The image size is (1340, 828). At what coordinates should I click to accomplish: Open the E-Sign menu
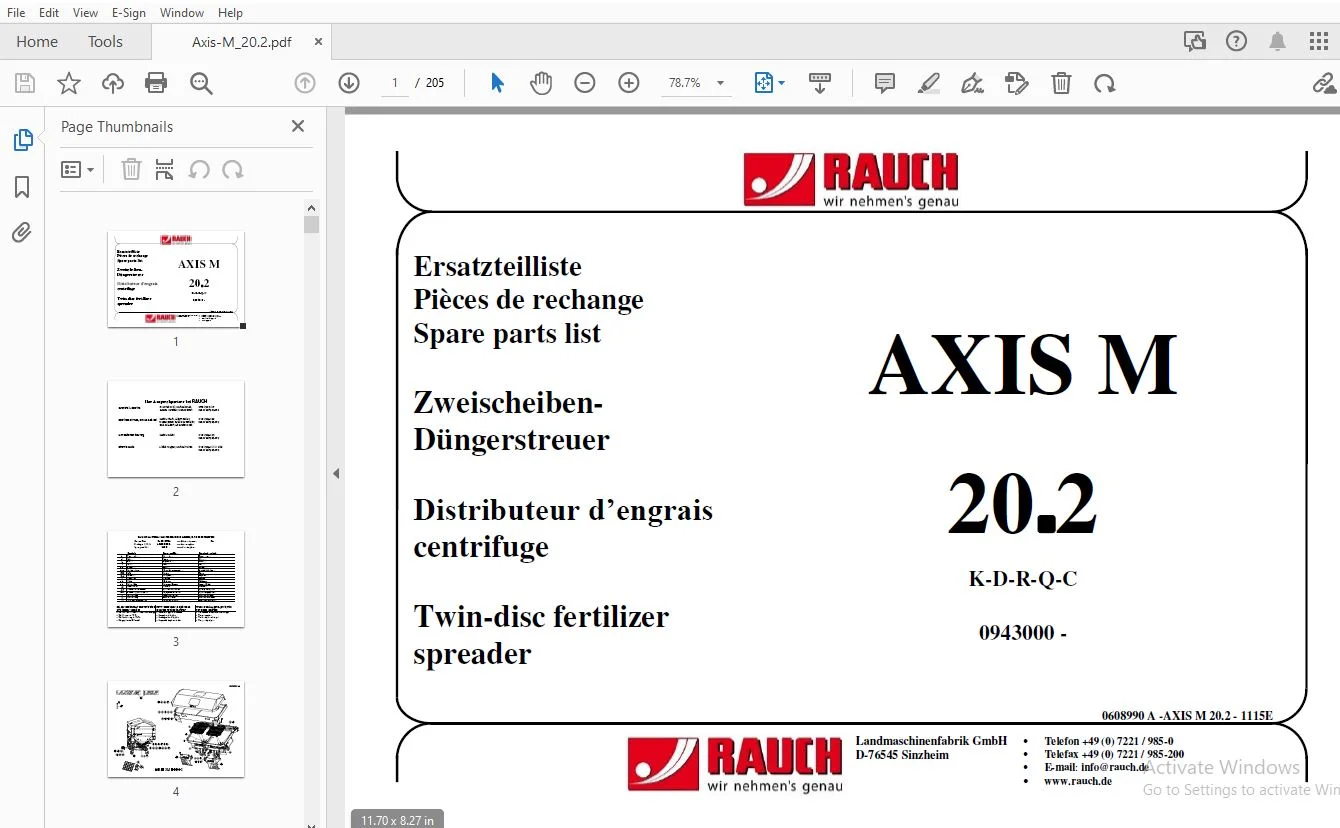(129, 12)
